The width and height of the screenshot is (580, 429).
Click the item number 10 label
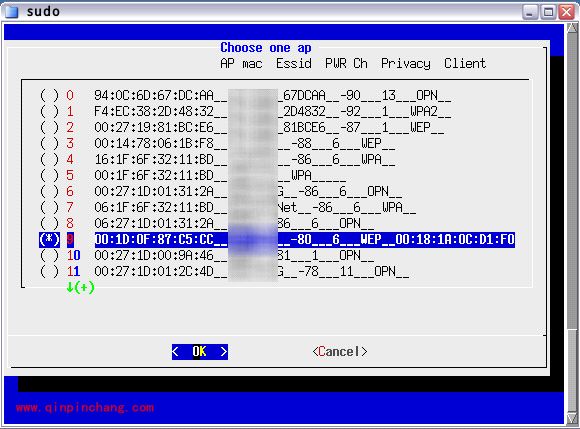pos(73,255)
